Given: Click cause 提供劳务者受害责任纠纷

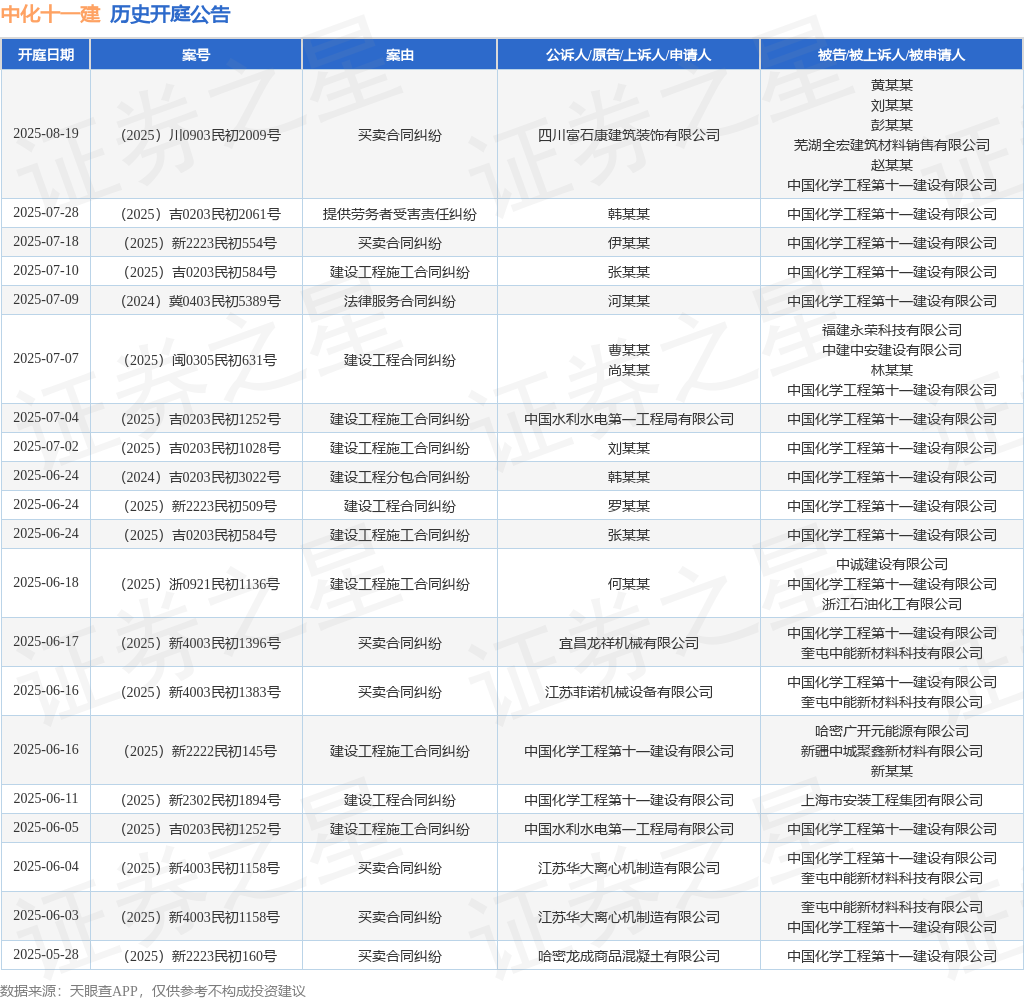Looking at the screenshot, I should pos(400,214).
